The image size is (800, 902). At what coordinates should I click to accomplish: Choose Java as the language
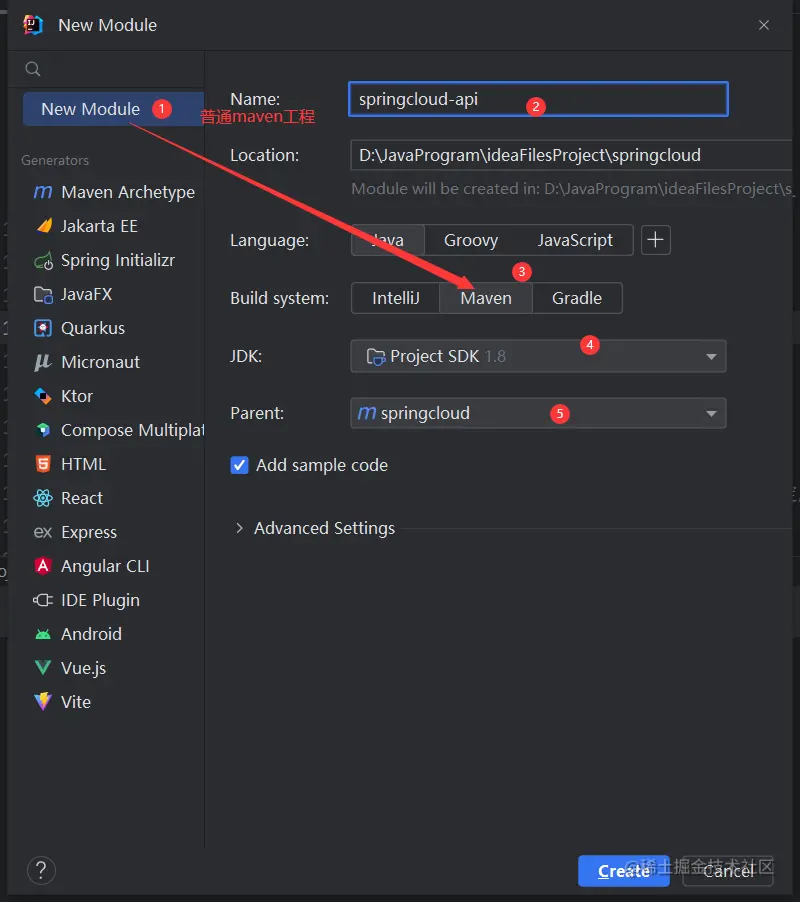(388, 240)
